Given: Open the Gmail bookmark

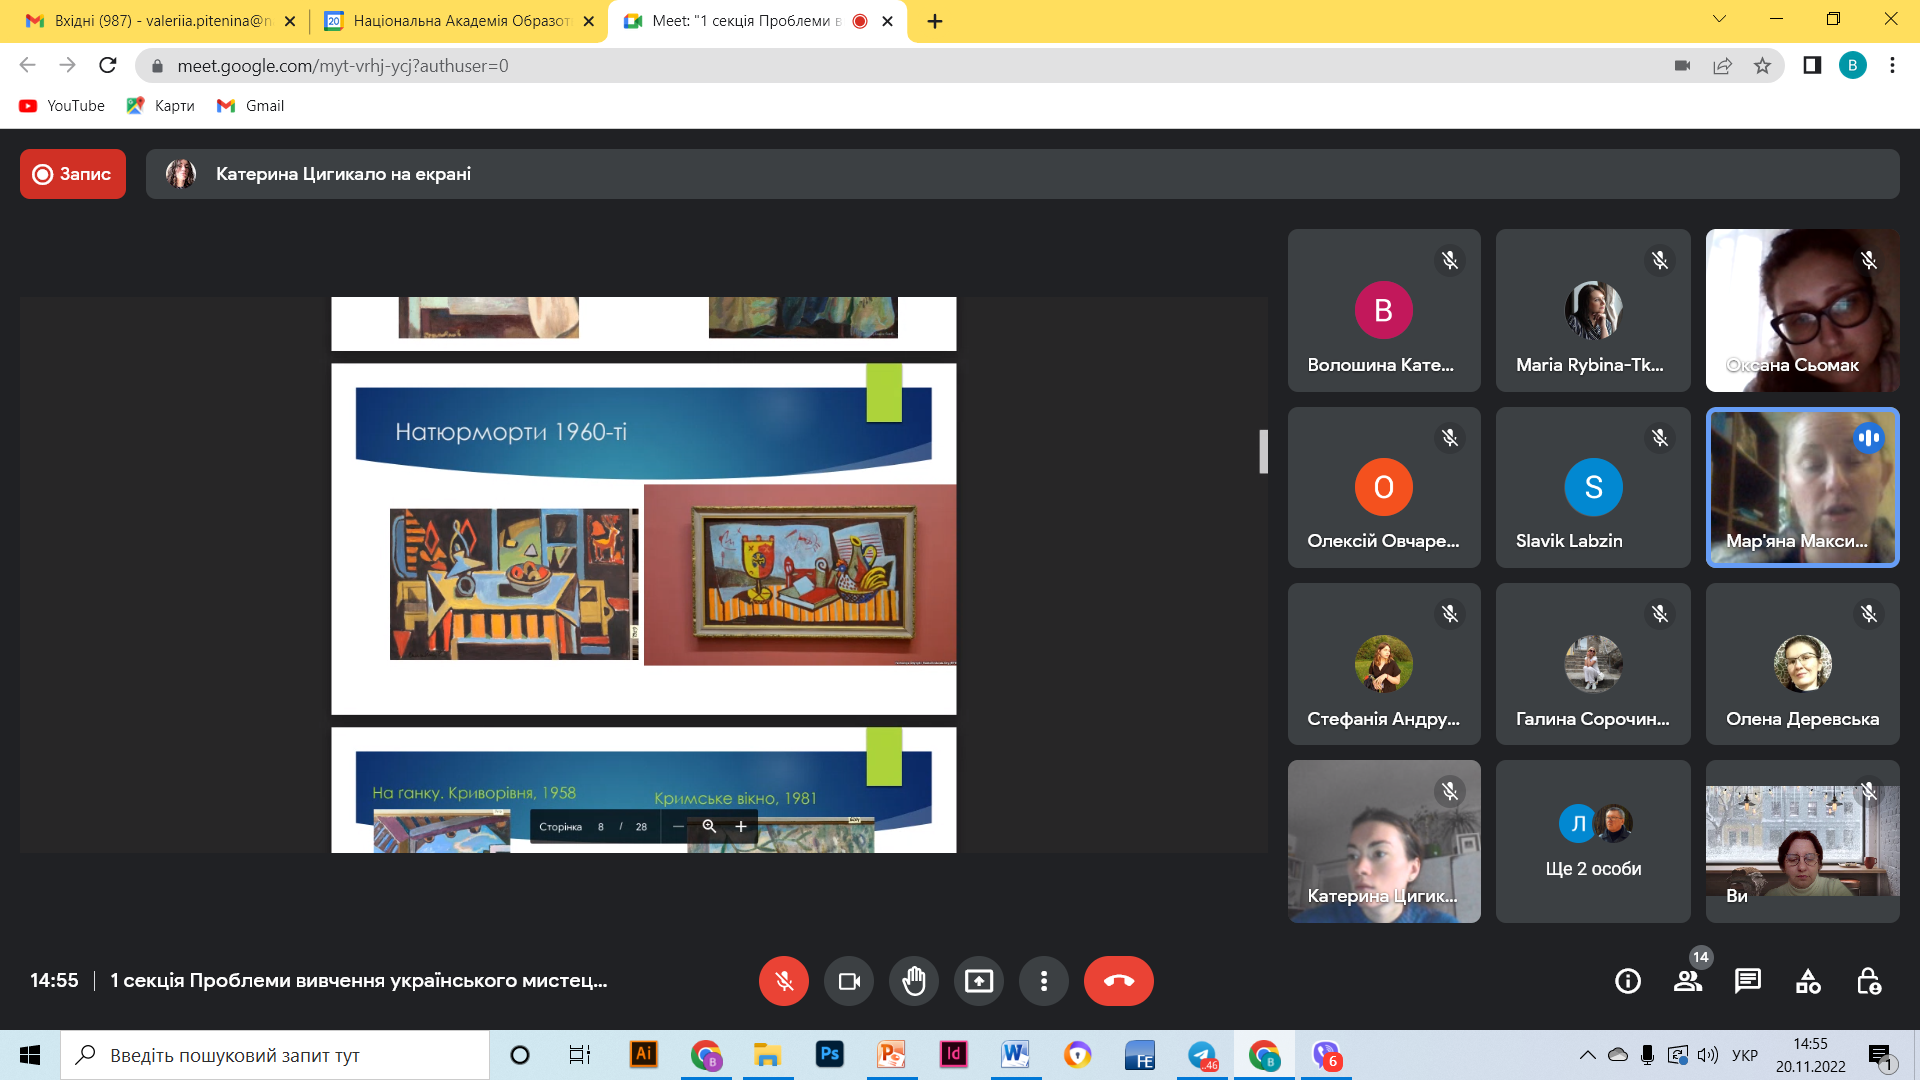Looking at the screenshot, I should click(251, 106).
